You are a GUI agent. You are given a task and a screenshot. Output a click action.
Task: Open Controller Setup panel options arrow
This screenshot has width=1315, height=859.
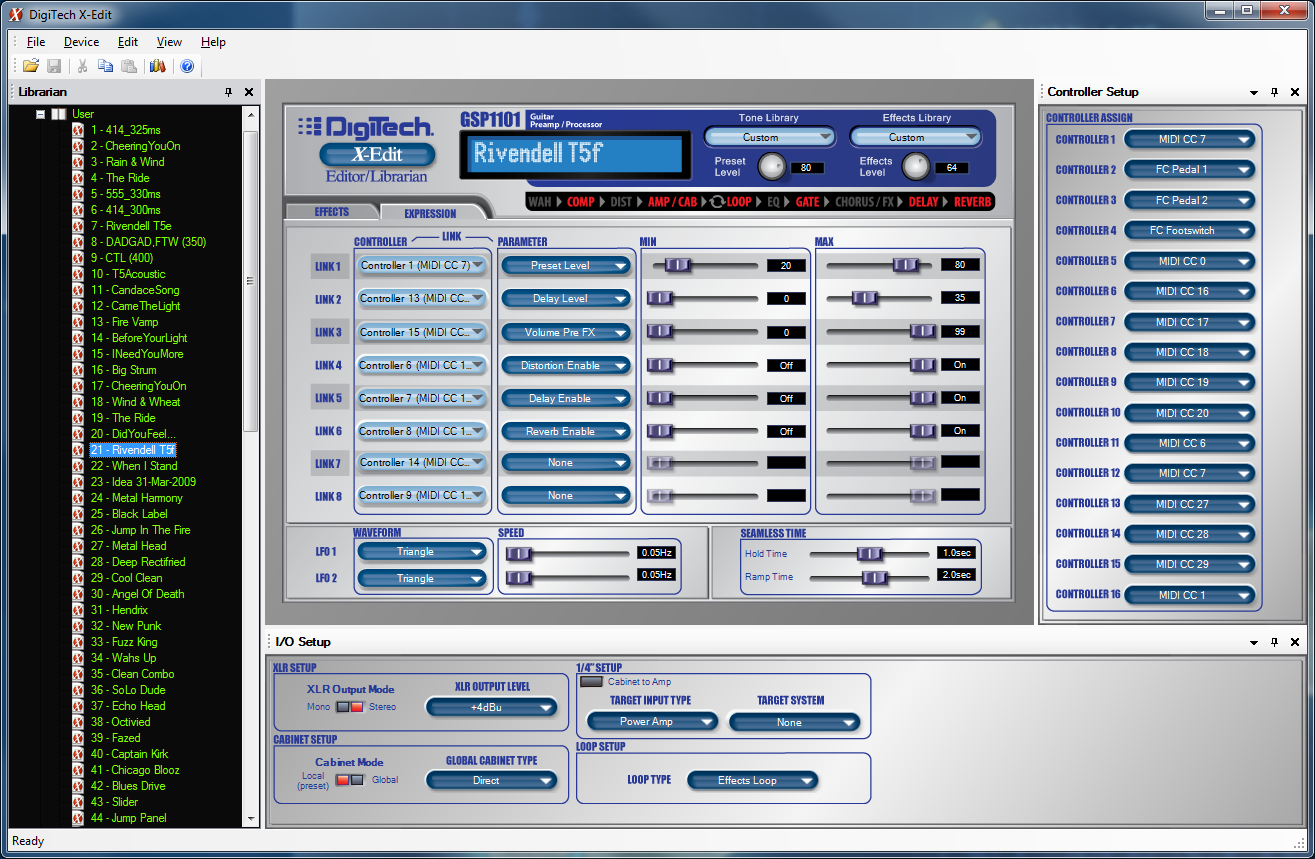pyautogui.click(x=1254, y=92)
